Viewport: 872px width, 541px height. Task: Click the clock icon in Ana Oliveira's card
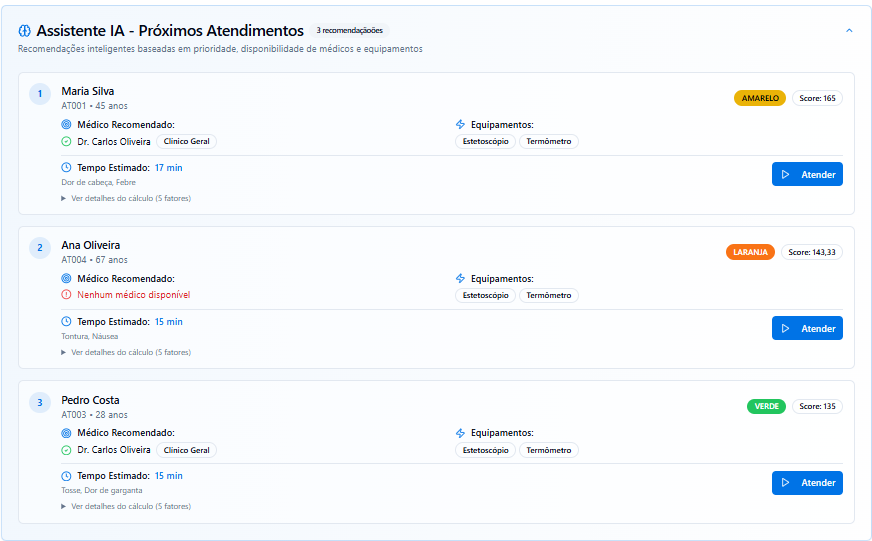point(67,322)
